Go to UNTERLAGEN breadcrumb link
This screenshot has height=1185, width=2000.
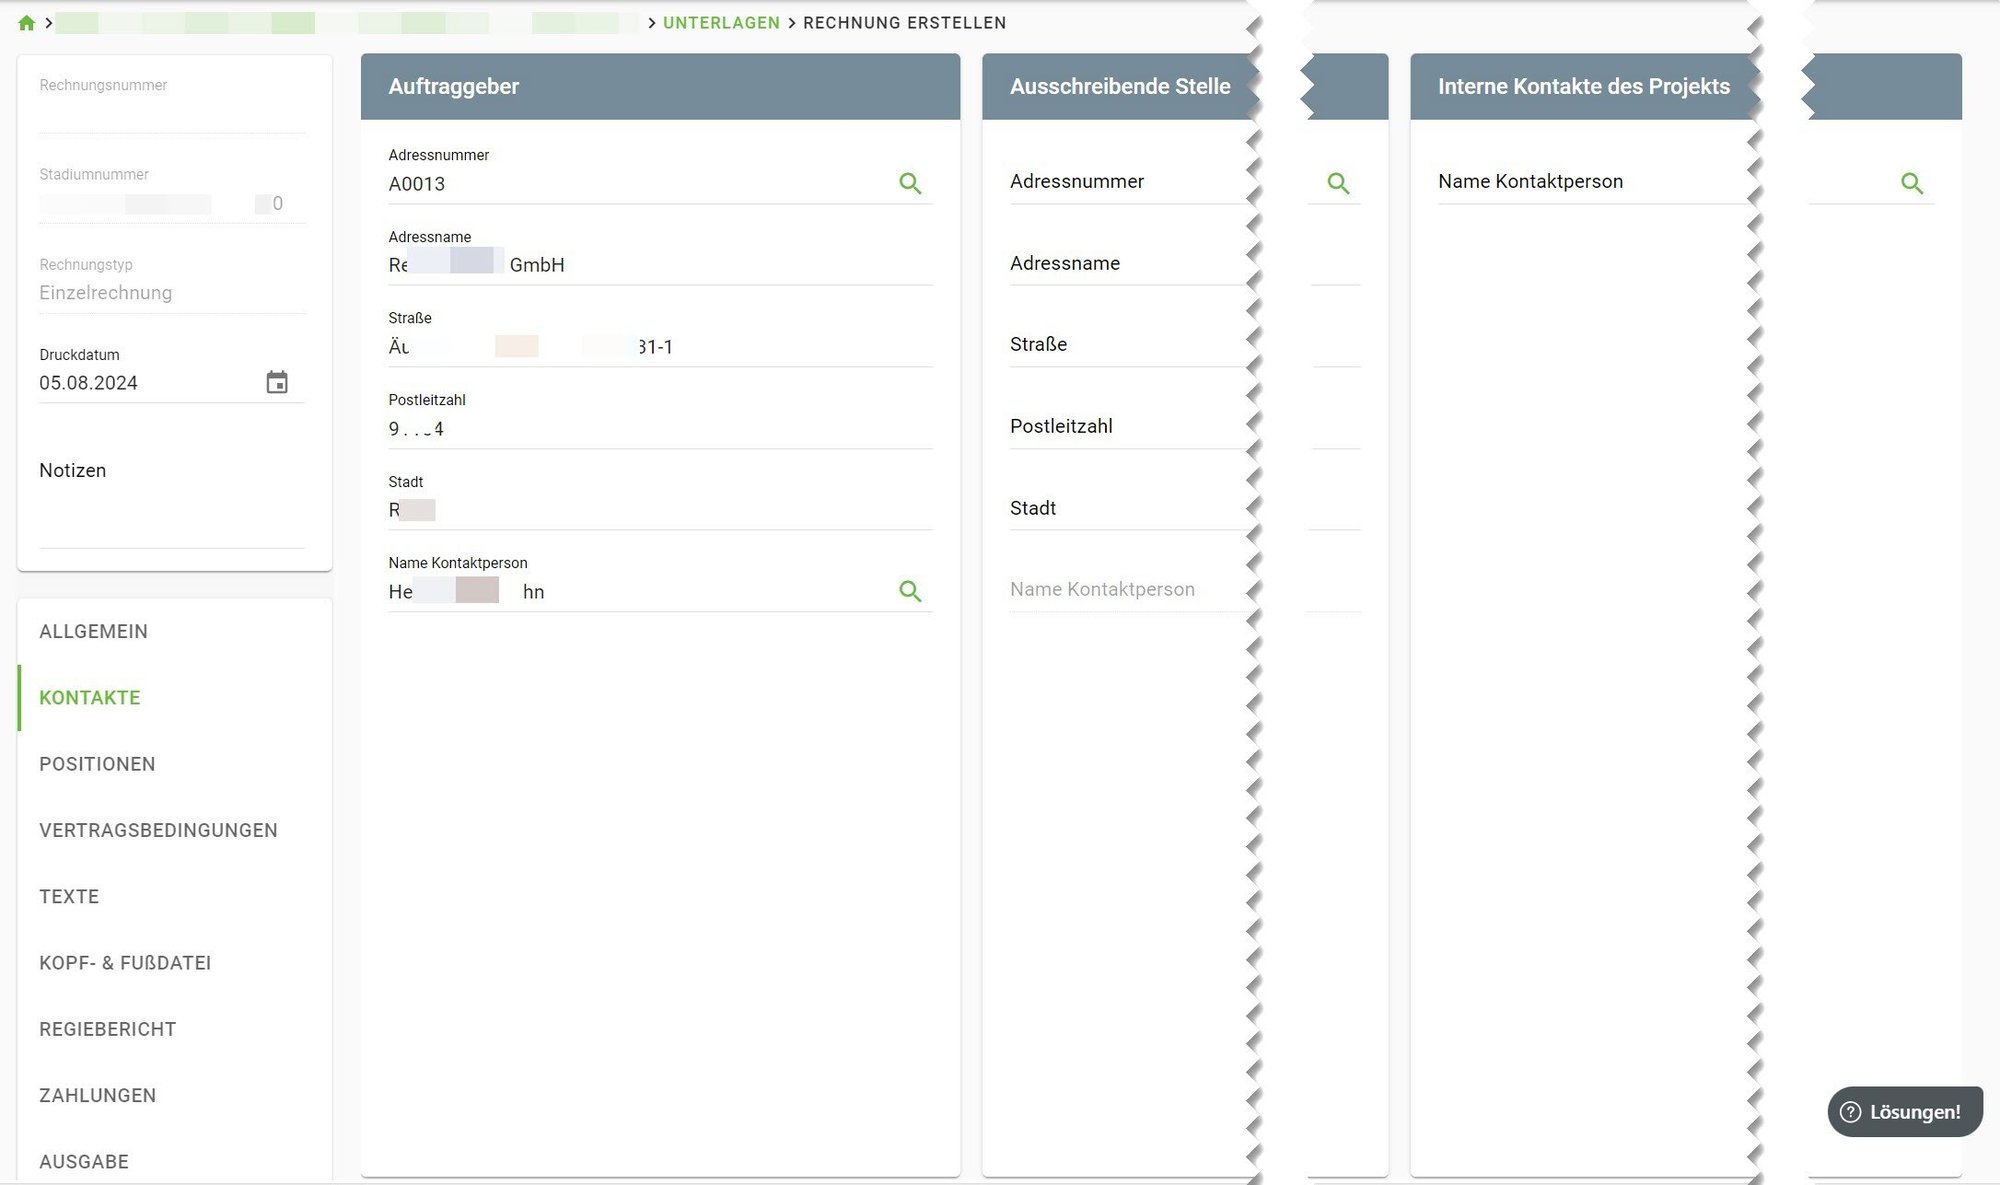point(720,23)
